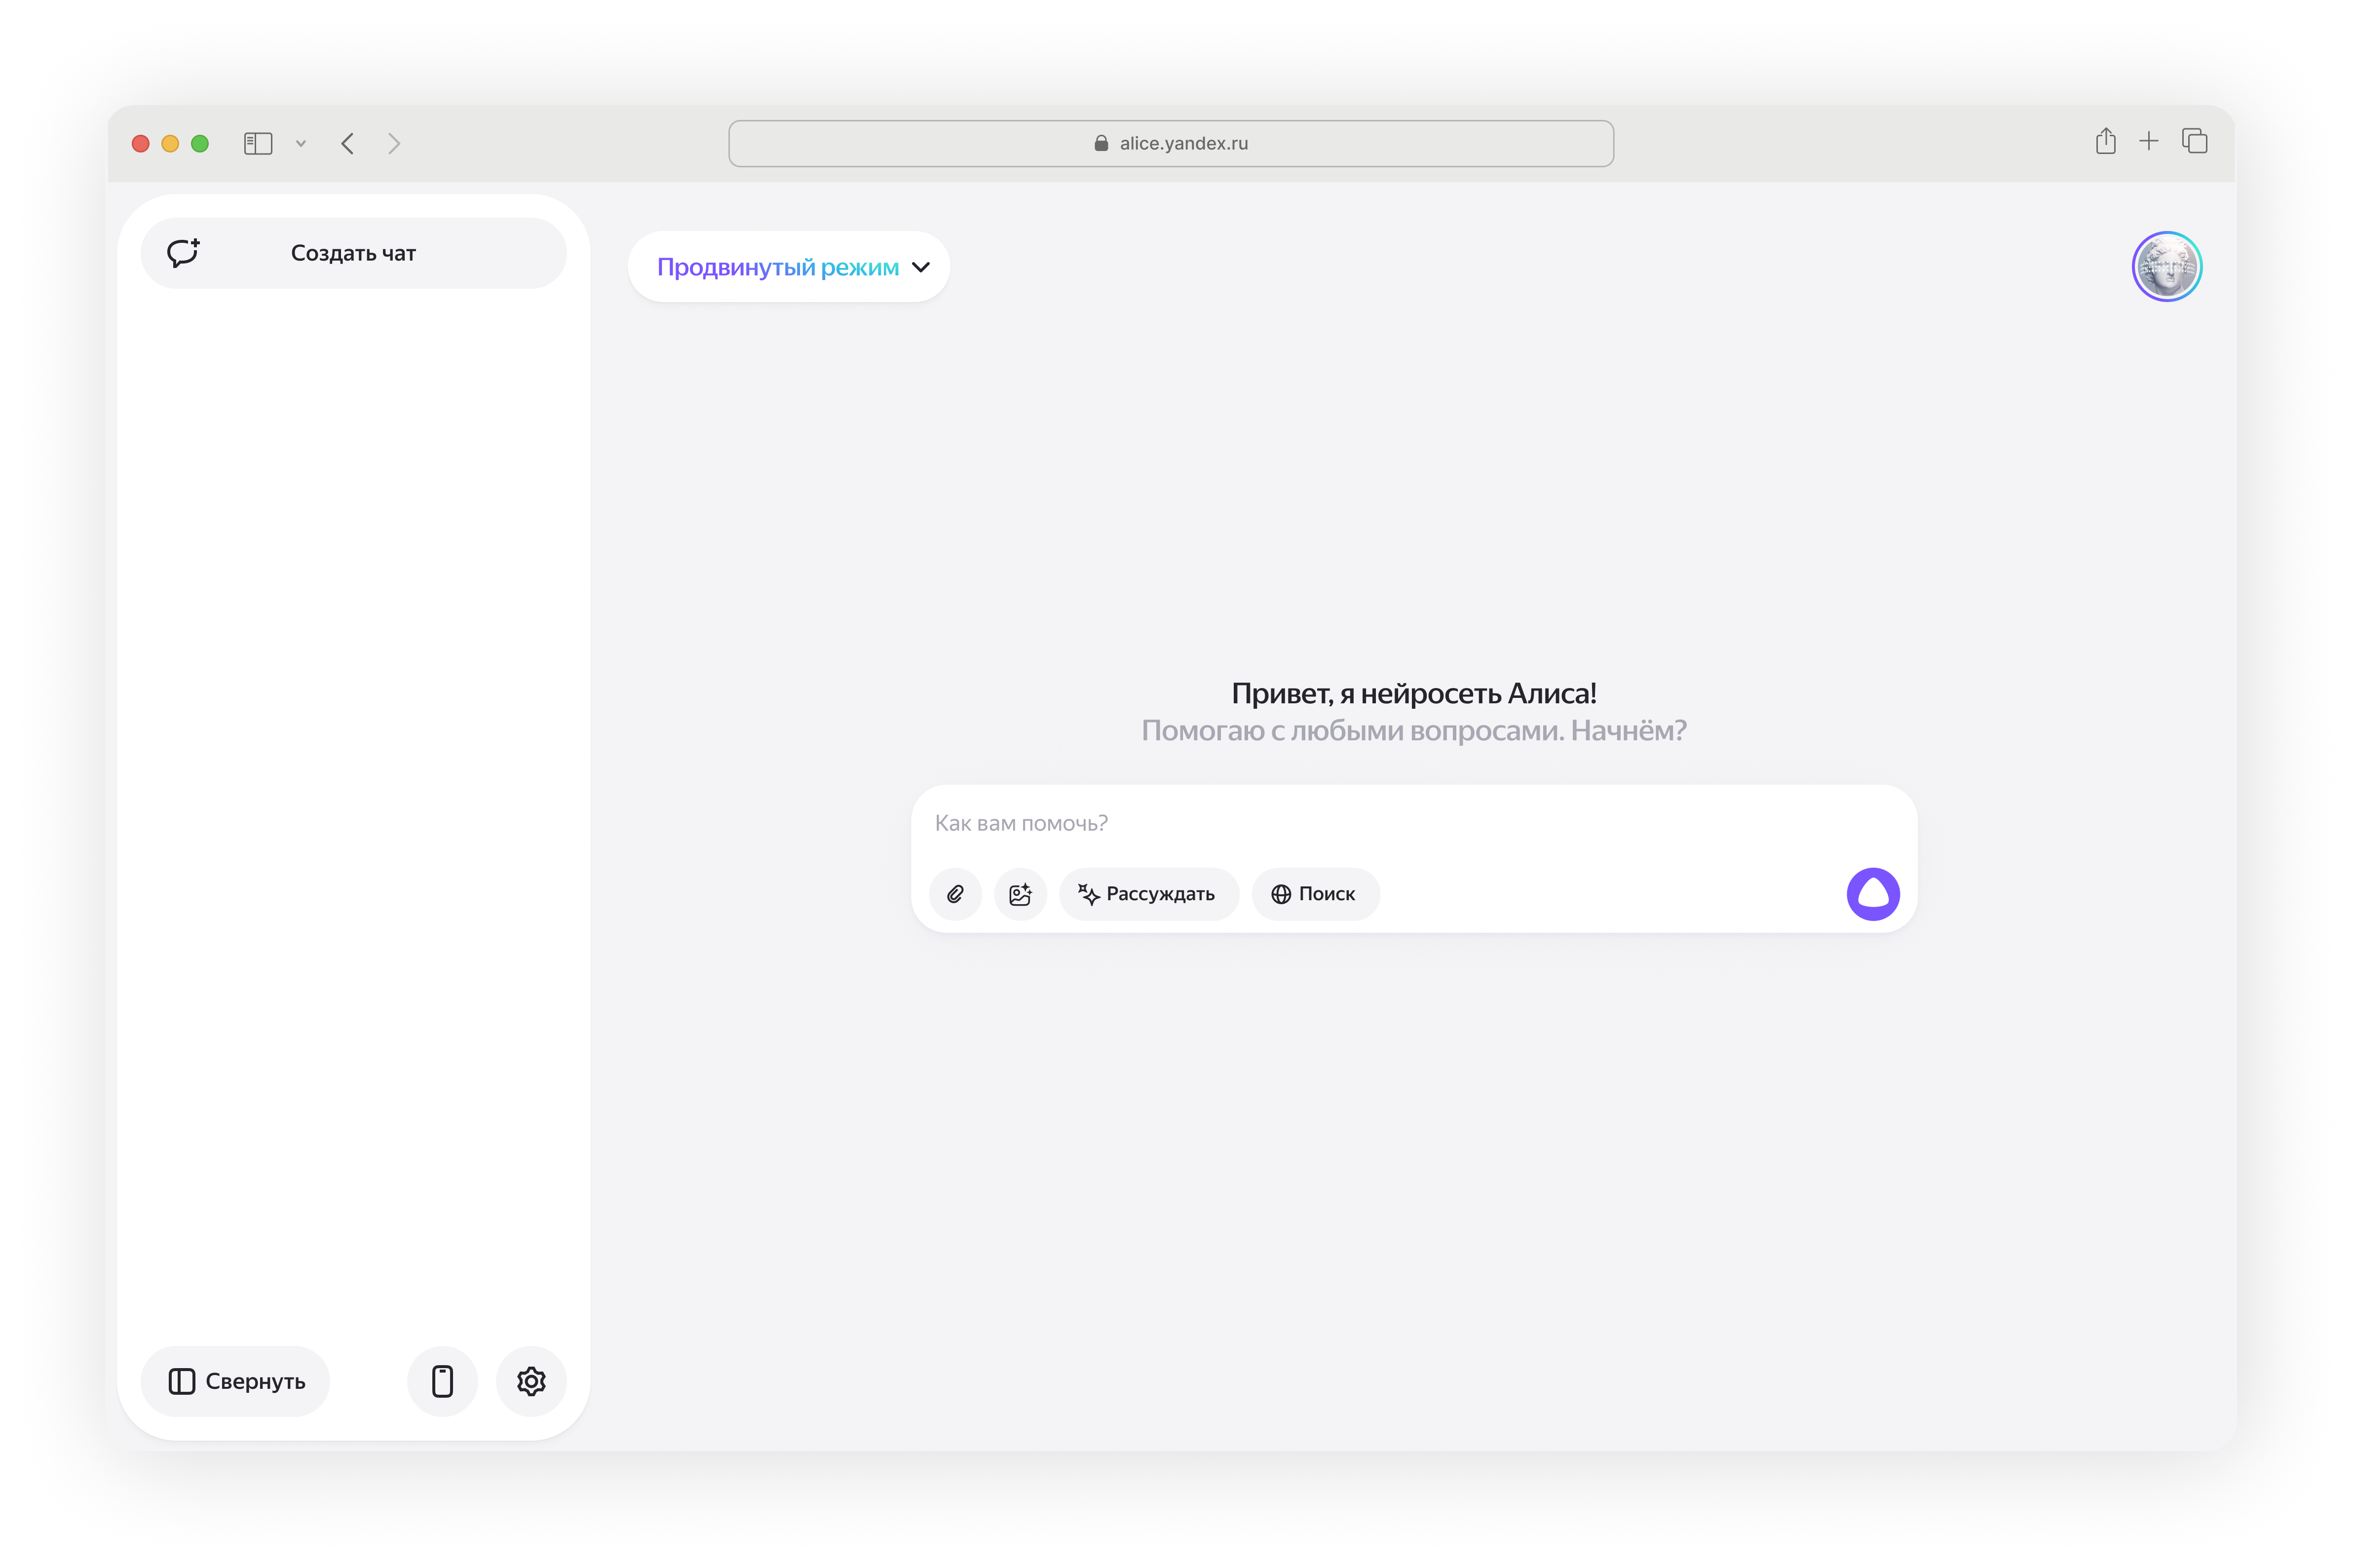Toggle the Safari sidebar icon

tap(258, 143)
